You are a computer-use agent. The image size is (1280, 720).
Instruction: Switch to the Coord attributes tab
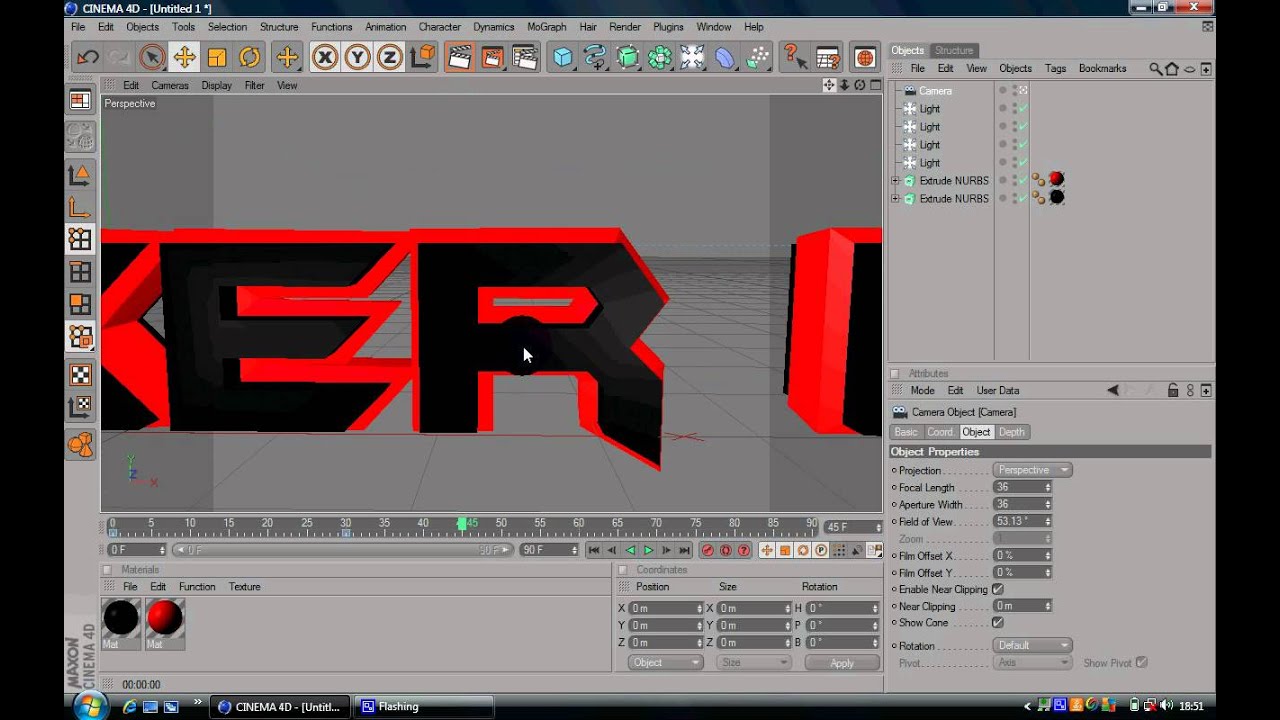coord(940,432)
